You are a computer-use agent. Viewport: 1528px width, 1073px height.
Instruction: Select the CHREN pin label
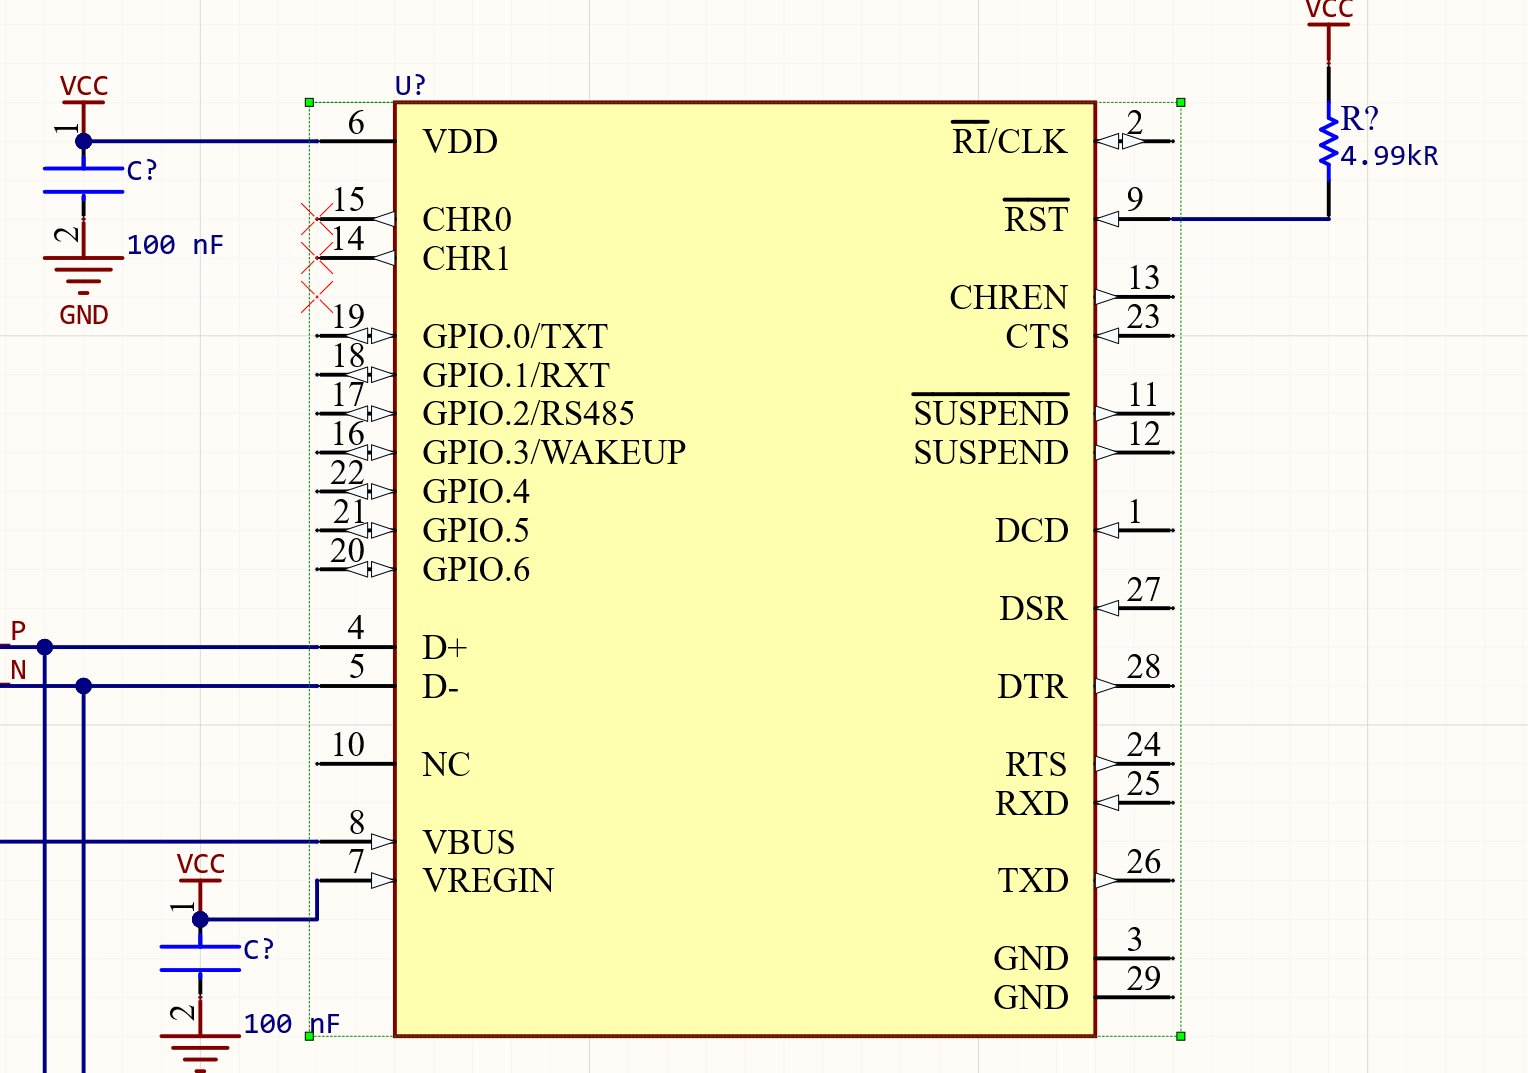click(x=1009, y=298)
